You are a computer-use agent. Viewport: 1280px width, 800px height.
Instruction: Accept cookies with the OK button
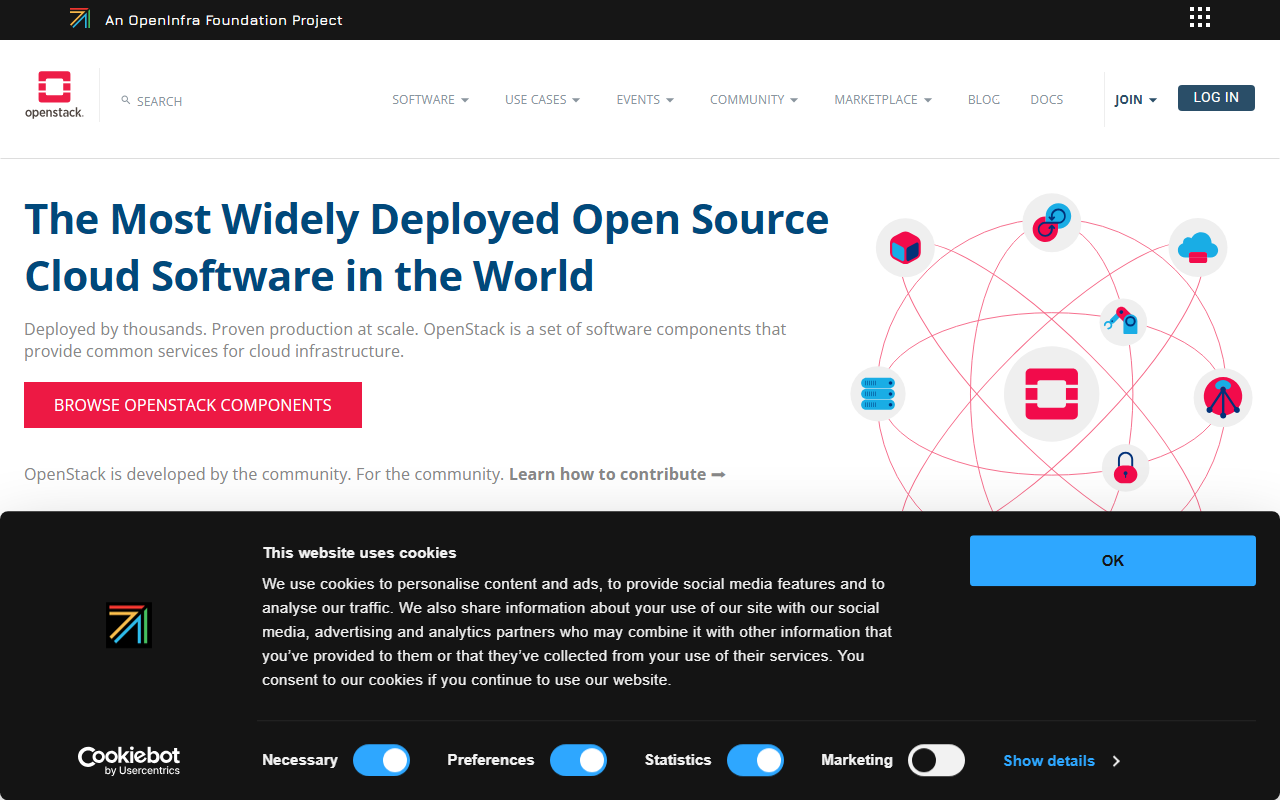pos(1113,561)
